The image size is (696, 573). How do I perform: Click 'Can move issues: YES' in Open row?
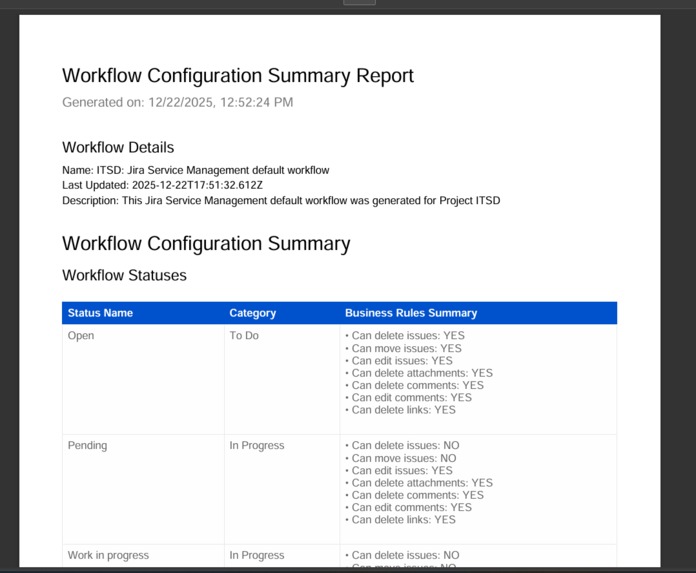click(403, 348)
